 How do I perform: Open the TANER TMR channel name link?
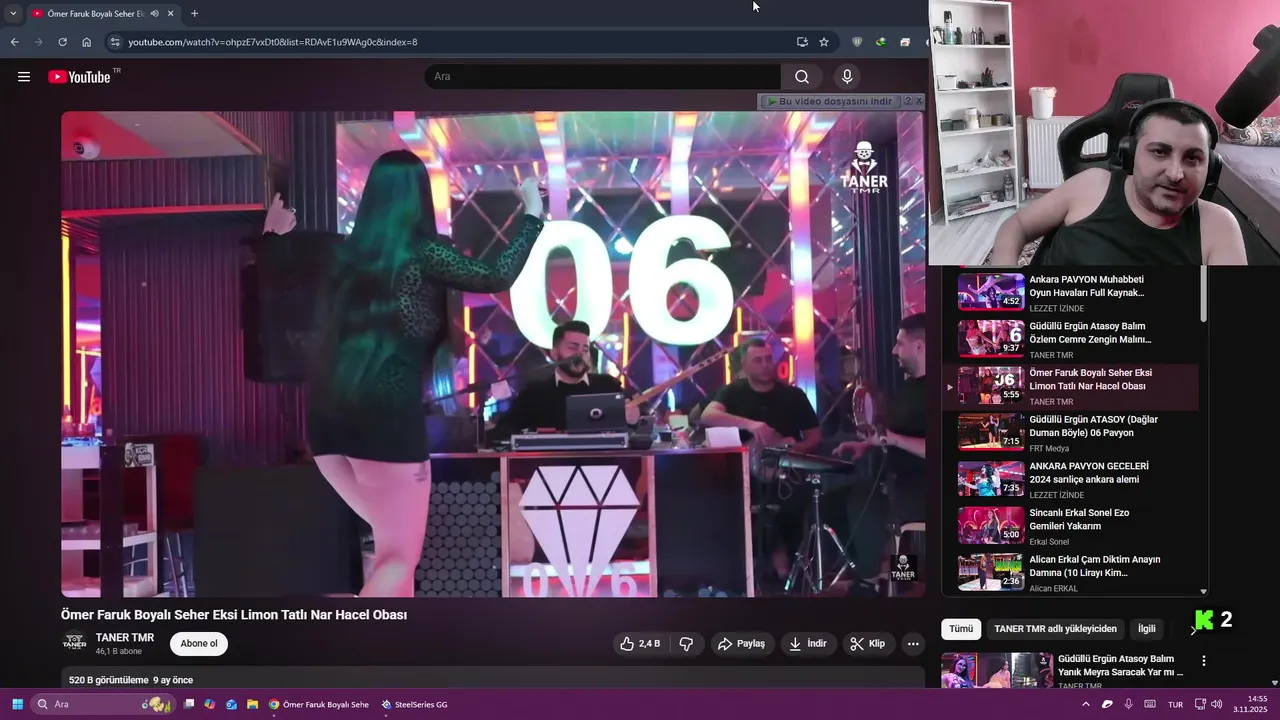pos(125,638)
